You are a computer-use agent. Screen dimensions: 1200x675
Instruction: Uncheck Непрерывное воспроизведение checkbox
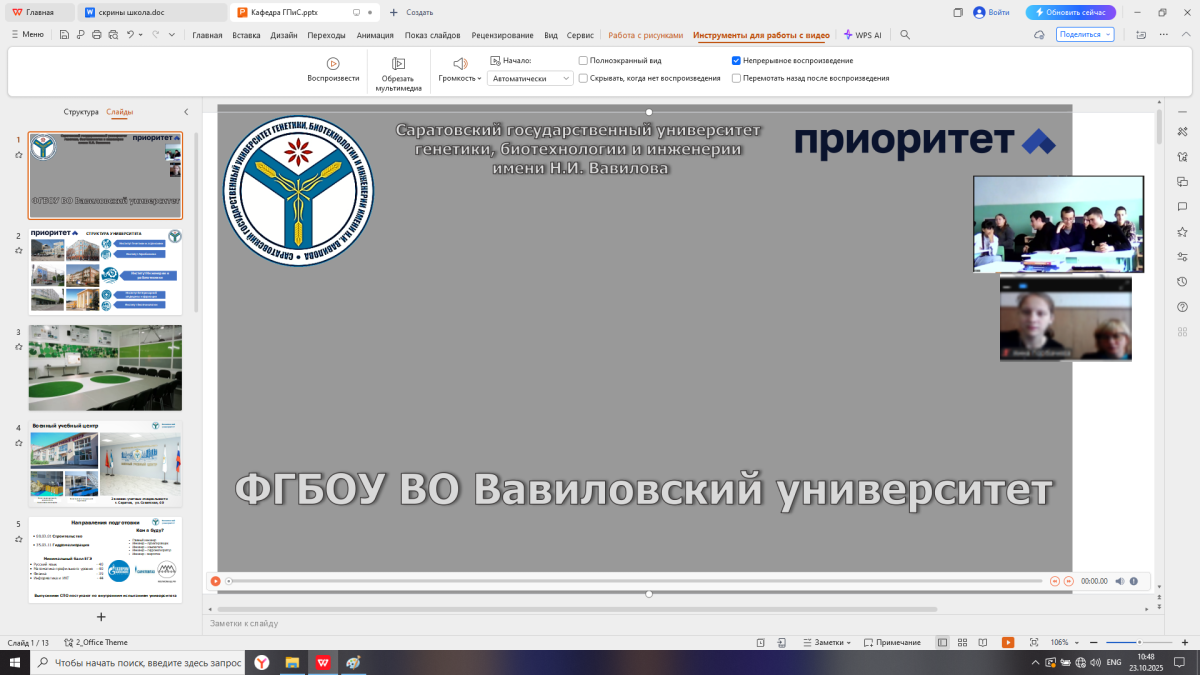coord(736,60)
